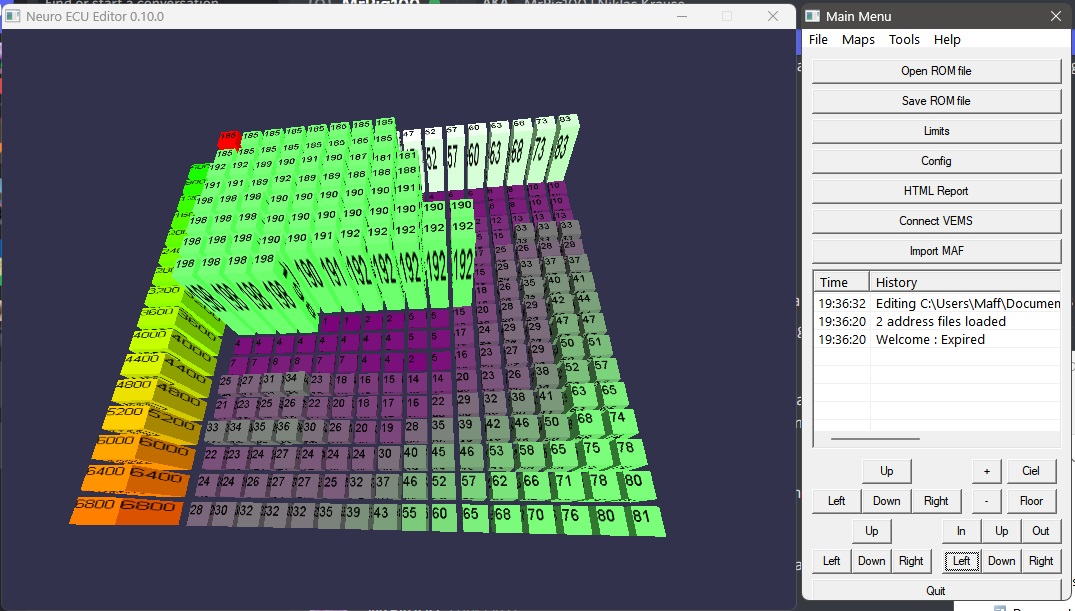The height and width of the screenshot is (611, 1075).
Task: Click the Floor button
Action: tap(1031, 501)
